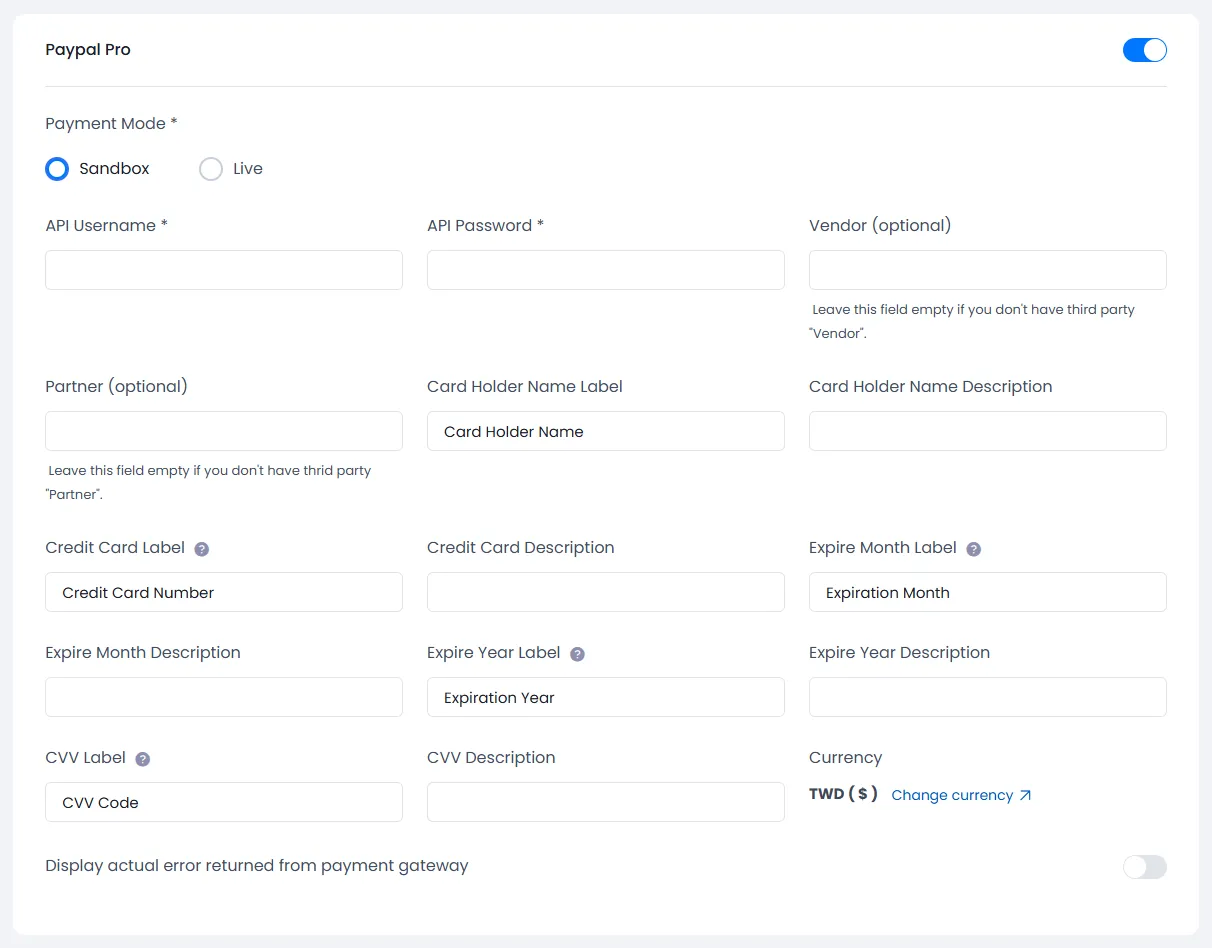Disable the Paypal Pro toggle switch
Image resolution: width=1212 pixels, height=948 pixels.
pos(1144,50)
